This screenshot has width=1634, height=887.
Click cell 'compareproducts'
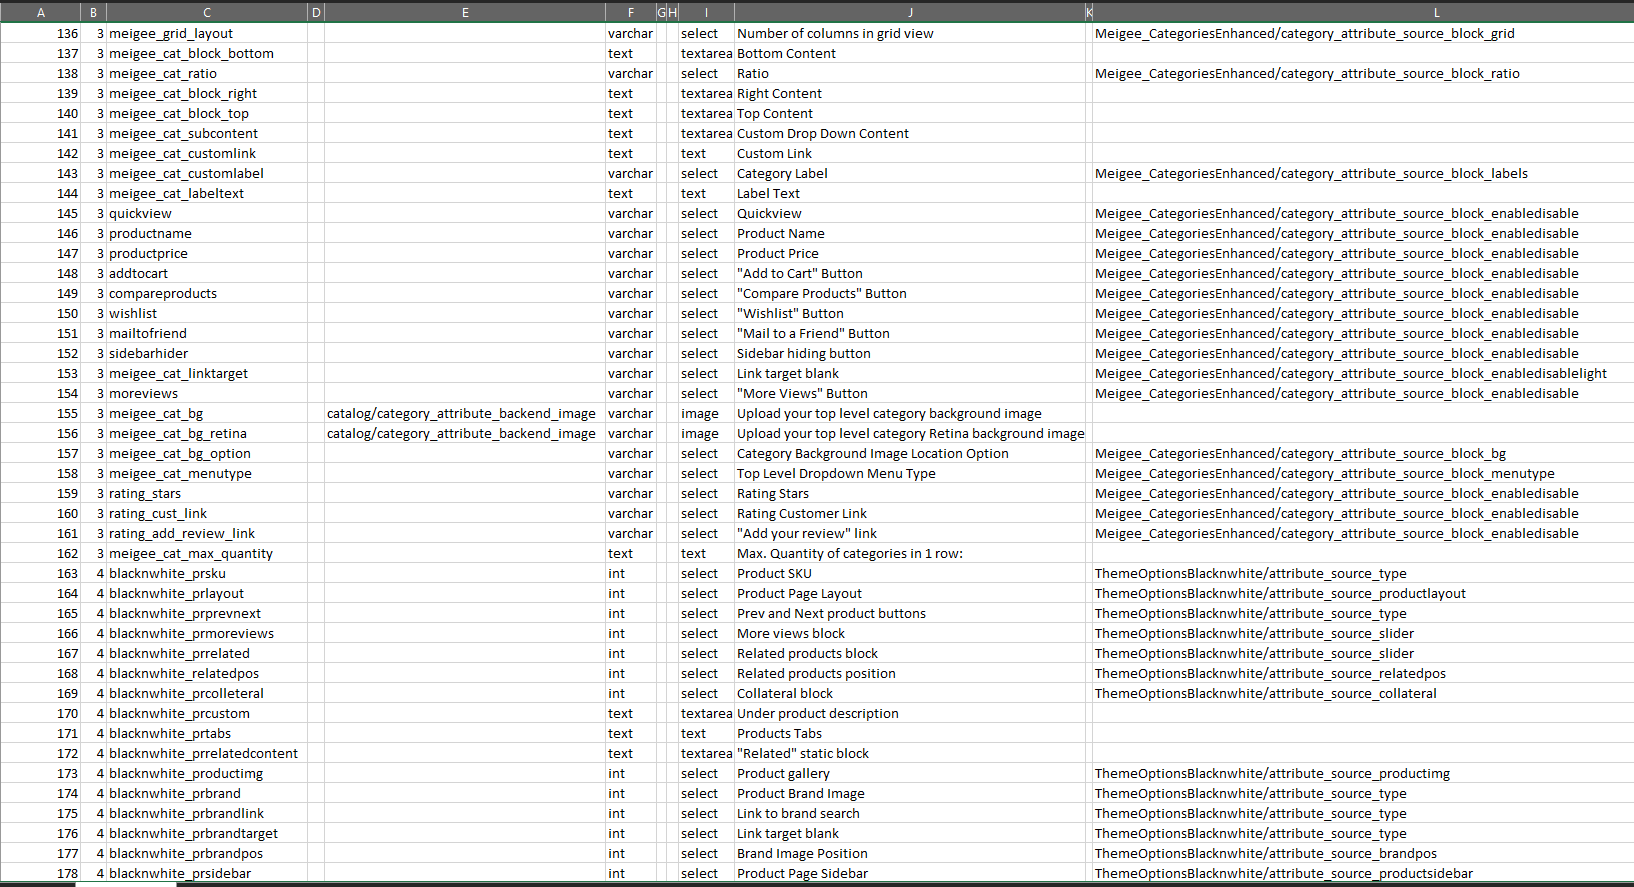[206, 293]
